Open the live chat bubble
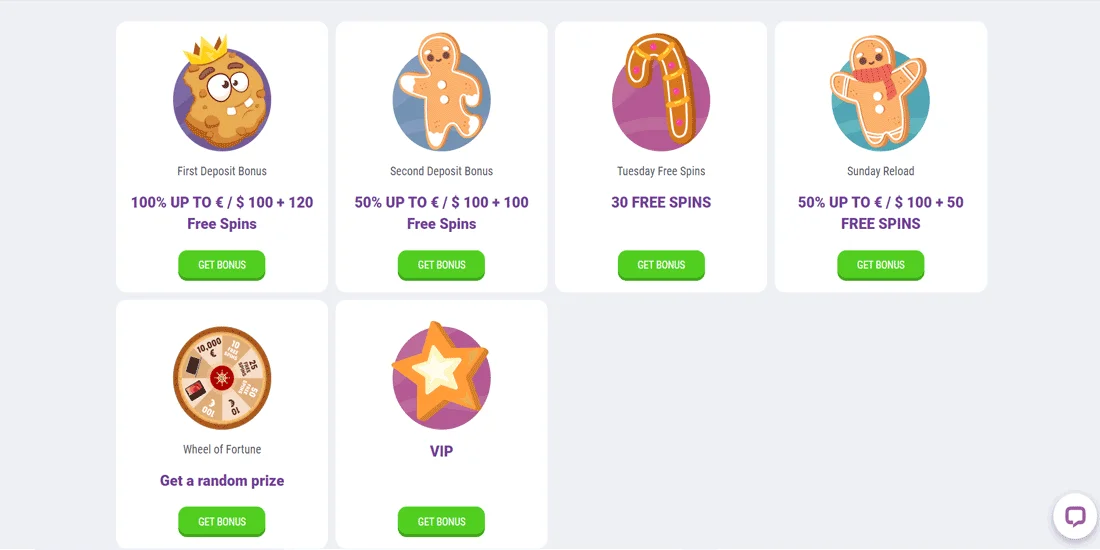 coord(1075,517)
